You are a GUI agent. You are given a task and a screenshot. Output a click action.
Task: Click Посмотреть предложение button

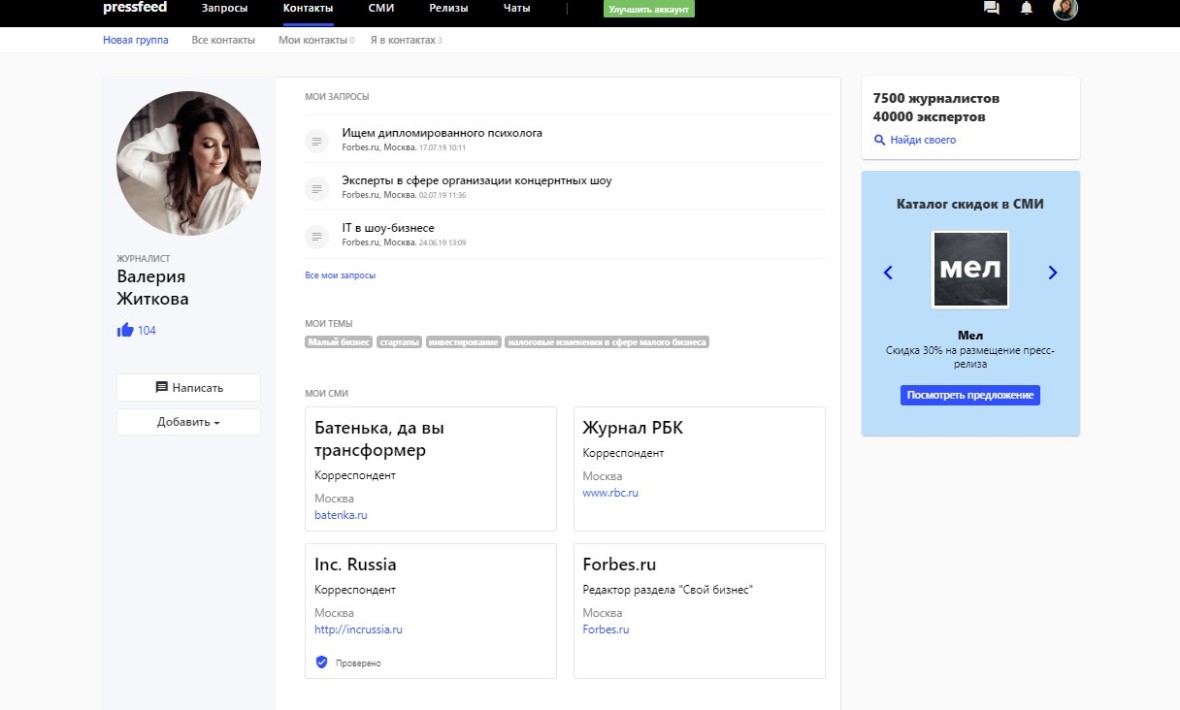click(x=969, y=395)
